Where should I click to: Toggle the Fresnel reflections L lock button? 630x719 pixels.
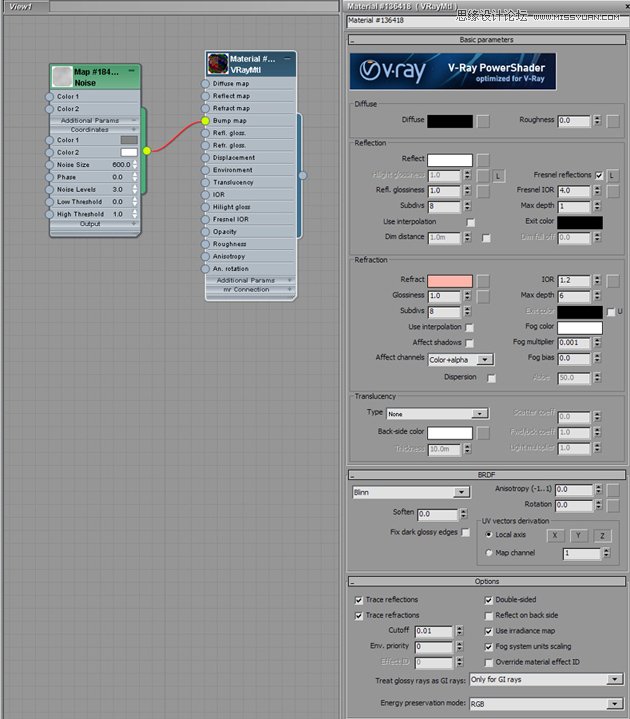tap(612, 176)
